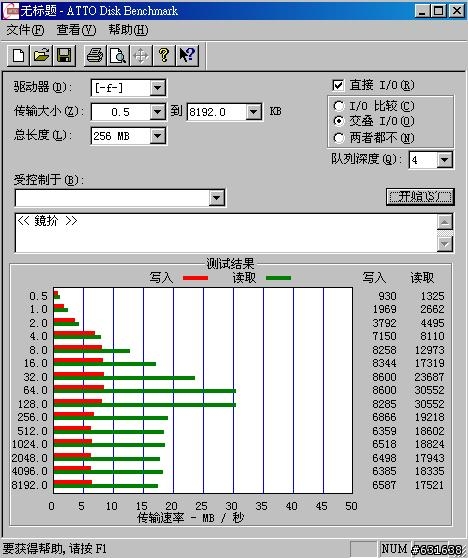Print results using the printer icon
468x558 pixels.
(x=95, y=56)
